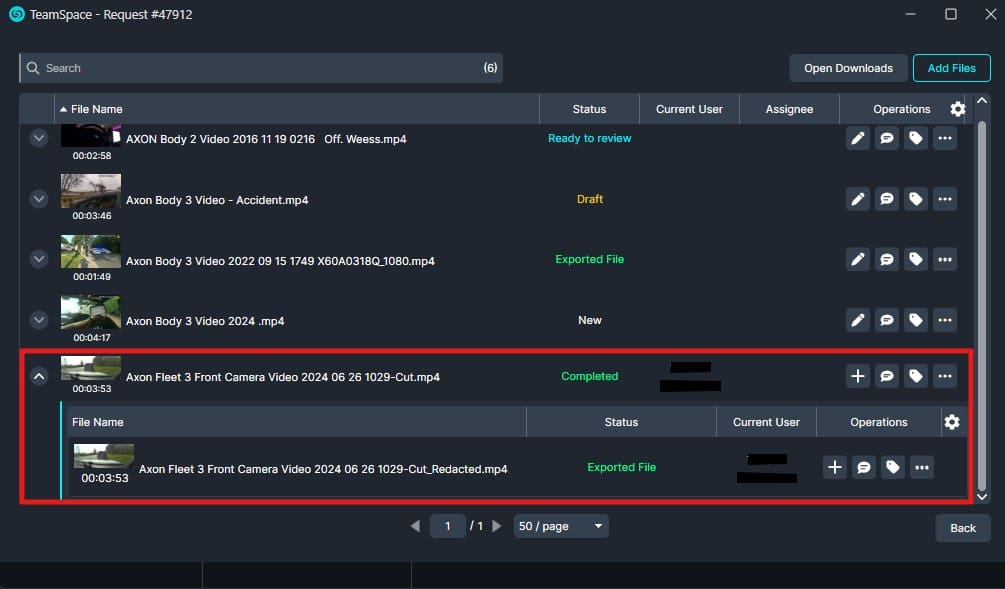Expand the Axon Body 3 Accident row
The image size is (1005, 589).
pos(39,200)
